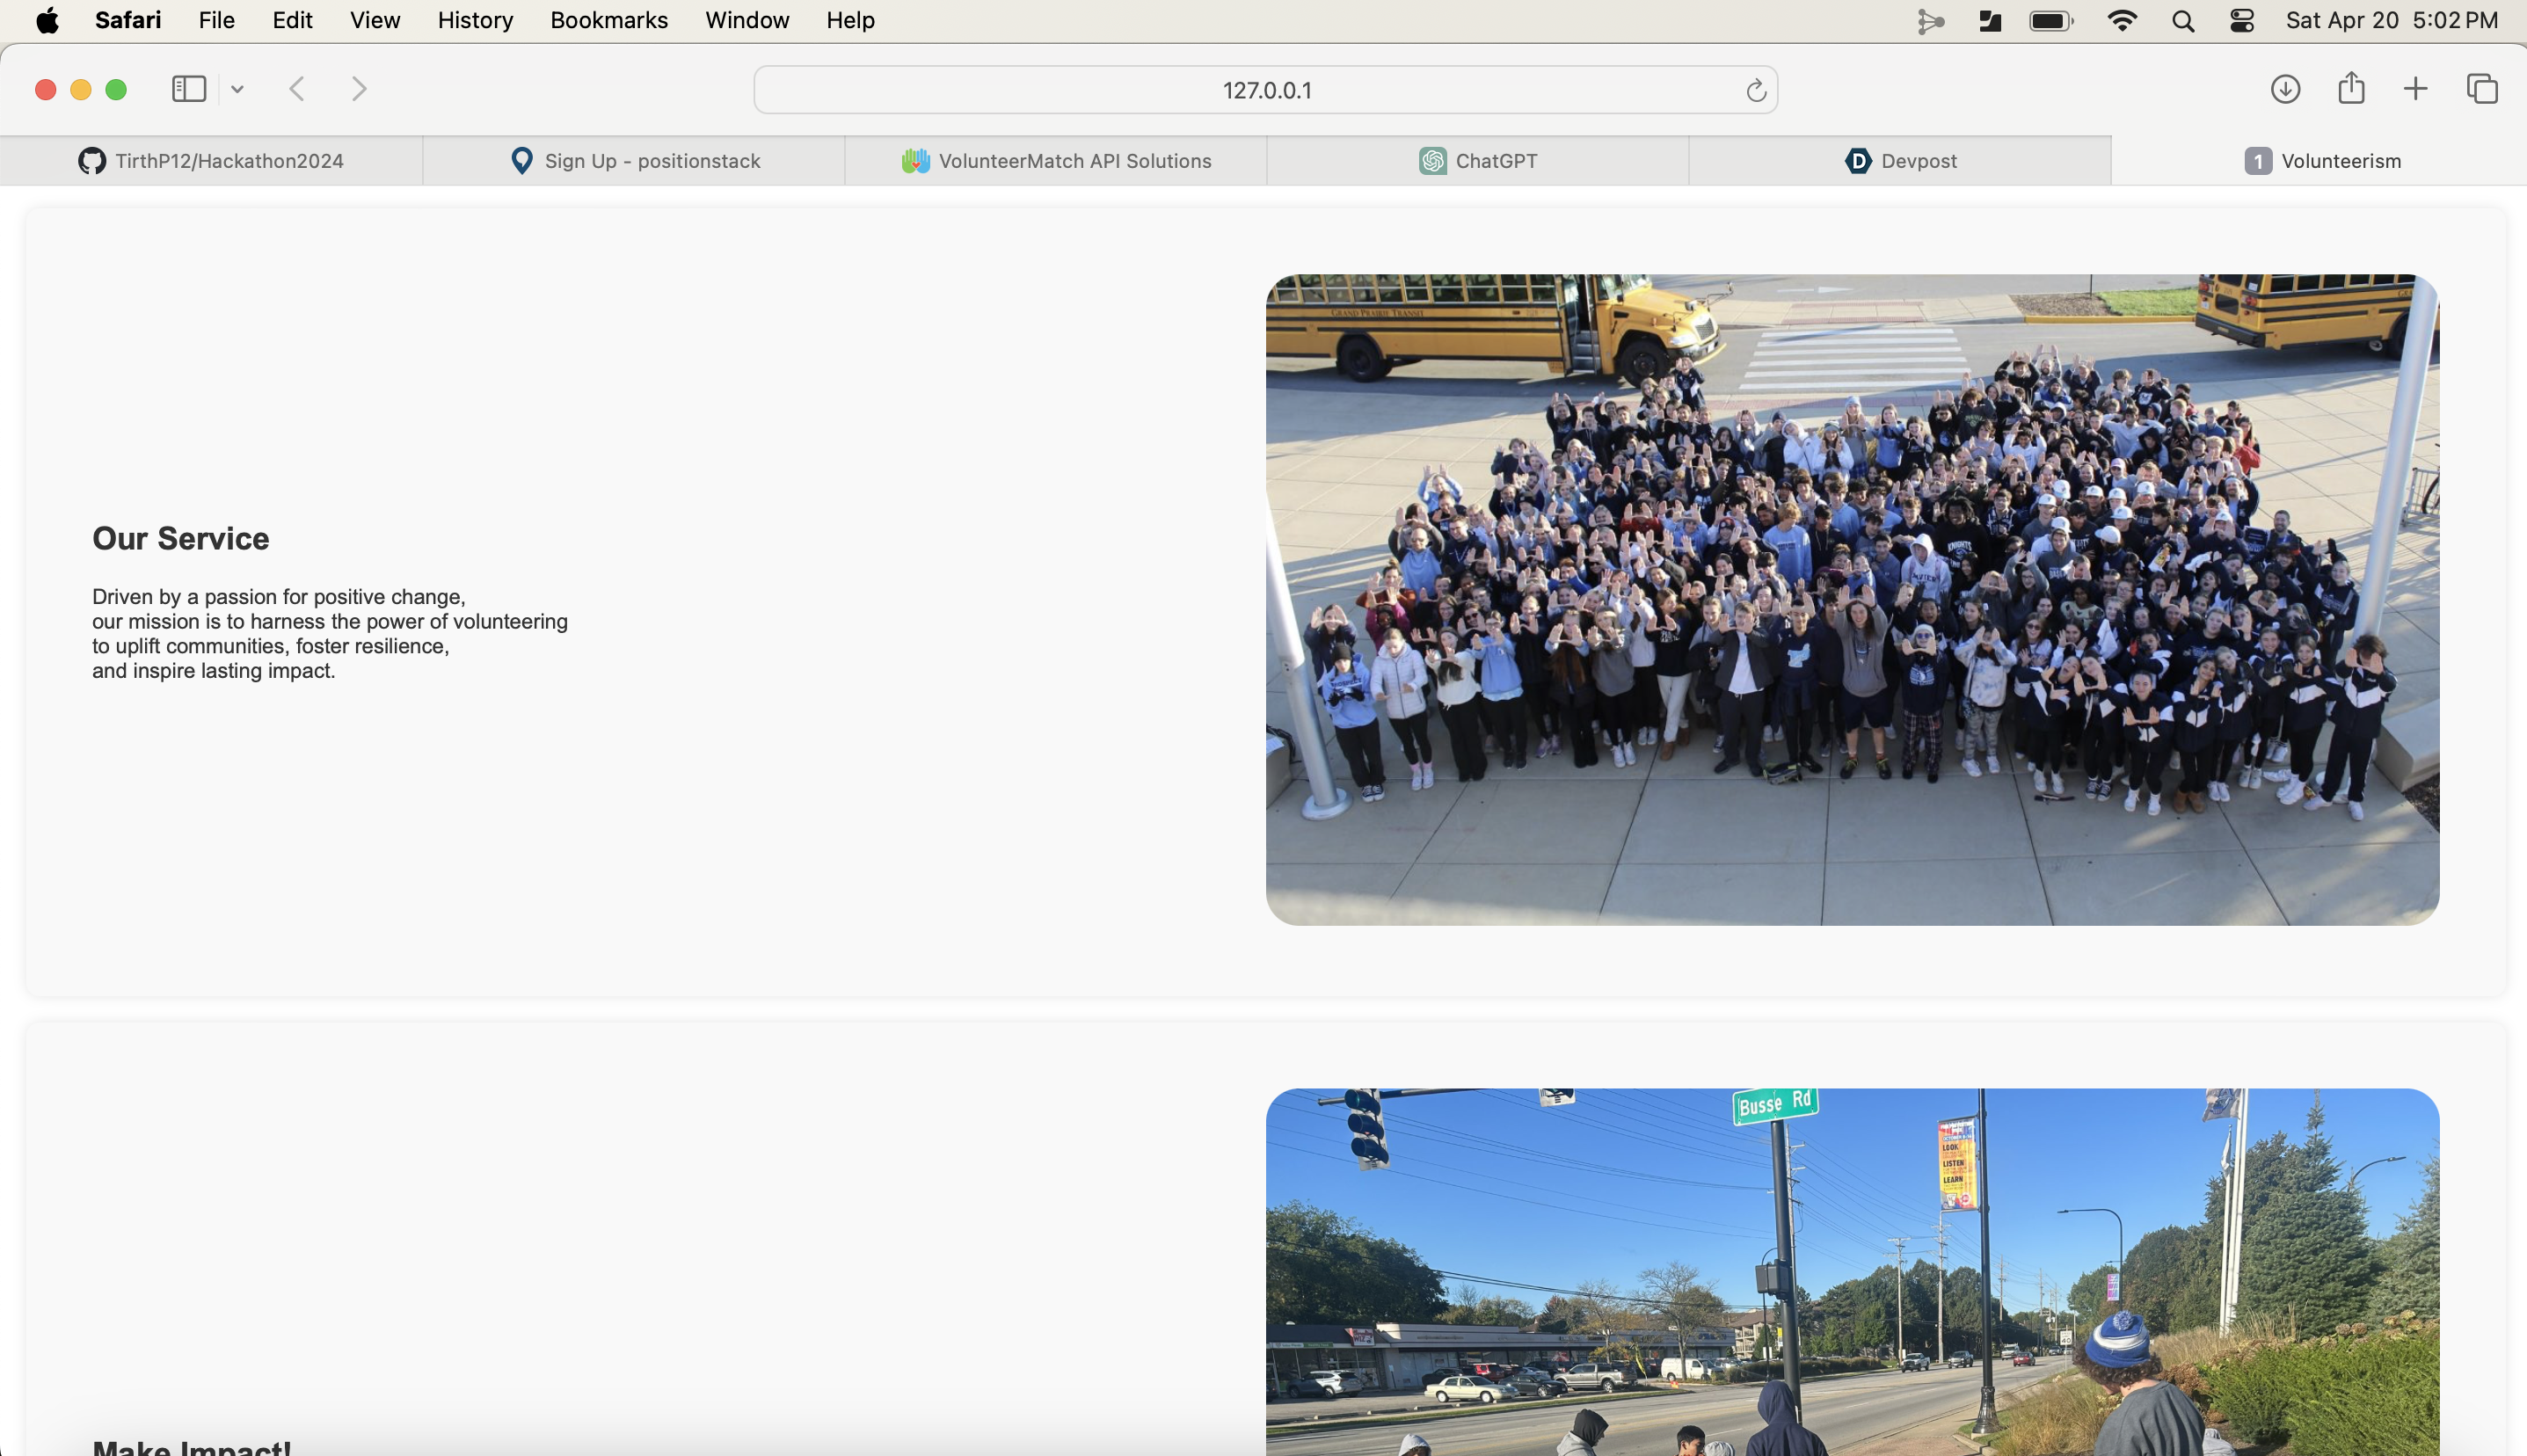This screenshot has height=1456, width=2527.
Task: Open the History menu
Action: (475, 20)
